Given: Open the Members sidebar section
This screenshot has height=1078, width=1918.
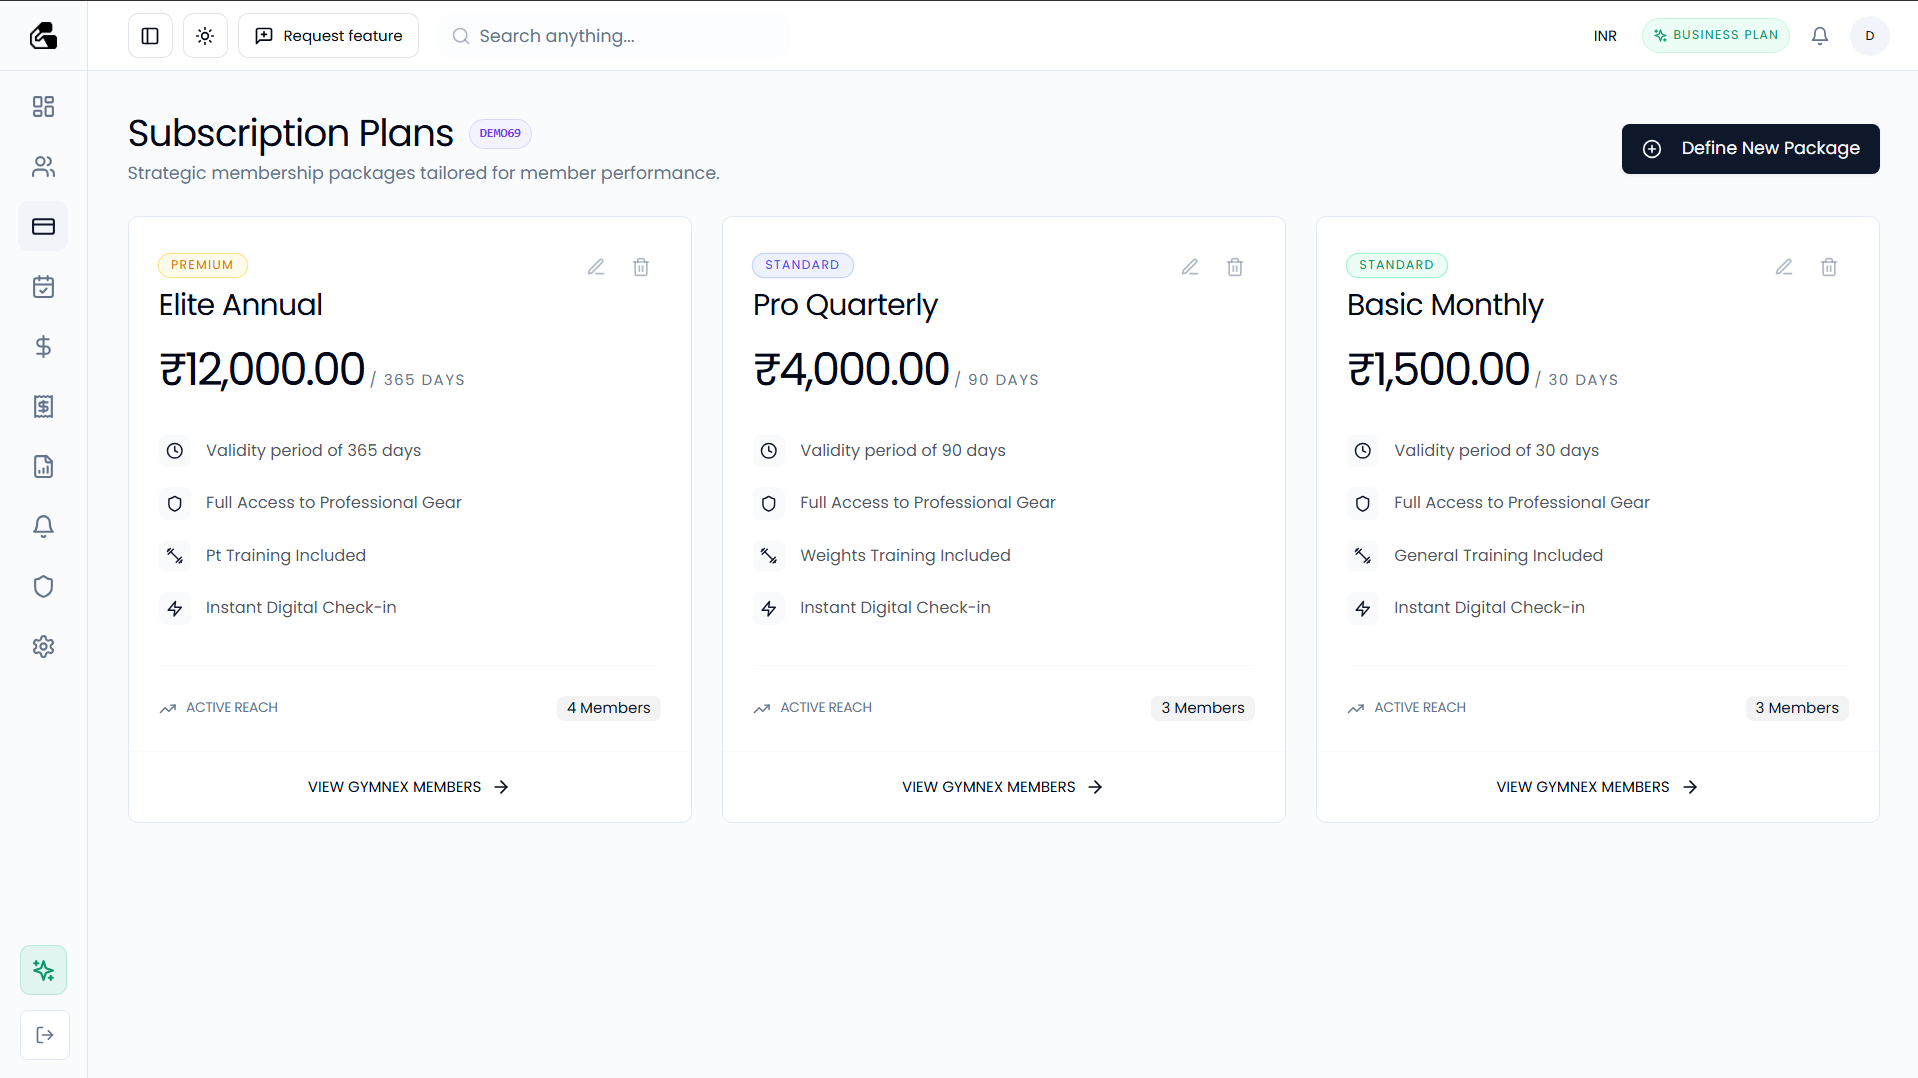Looking at the screenshot, I should coord(43,167).
